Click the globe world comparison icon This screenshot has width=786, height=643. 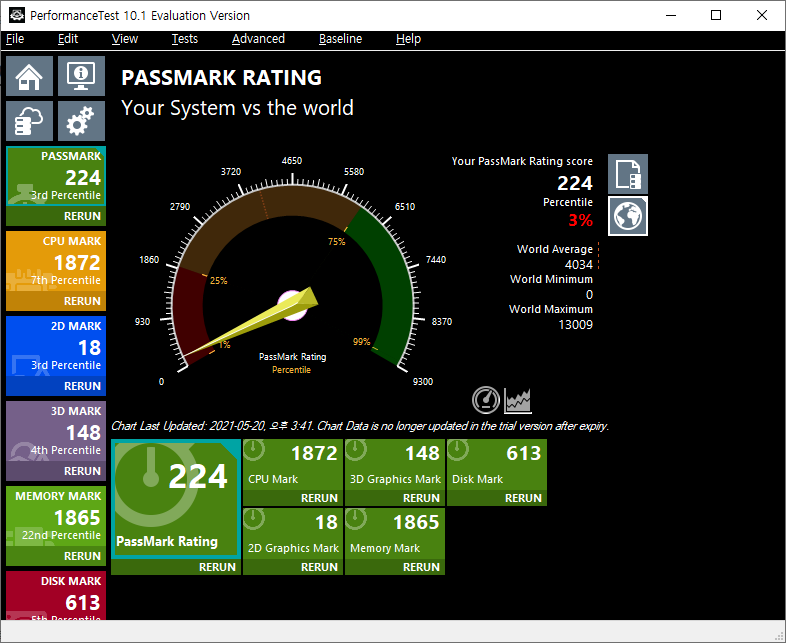click(x=628, y=216)
